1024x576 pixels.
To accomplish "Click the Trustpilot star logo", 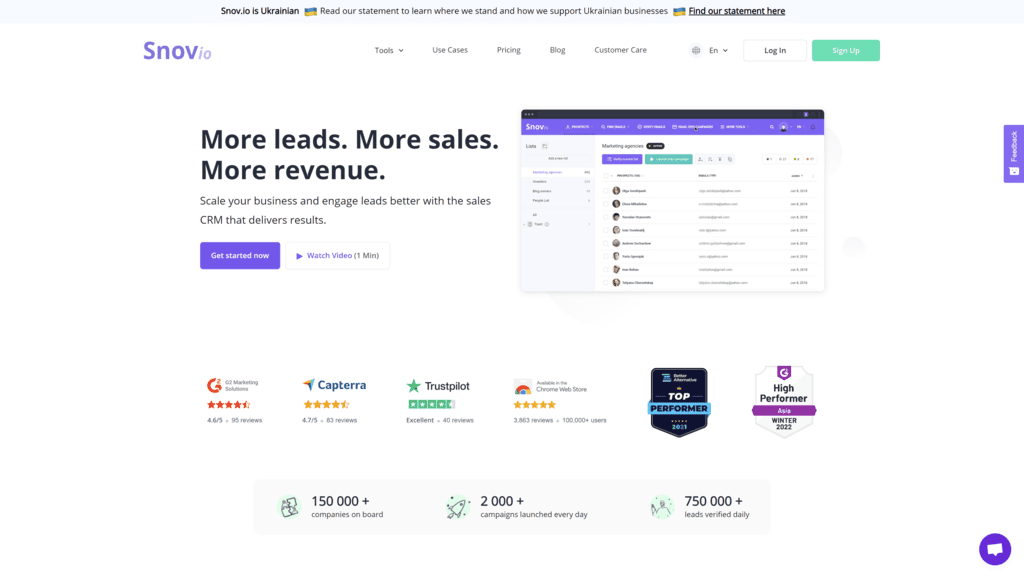I will pyautogui.click(x=438, y=386).
